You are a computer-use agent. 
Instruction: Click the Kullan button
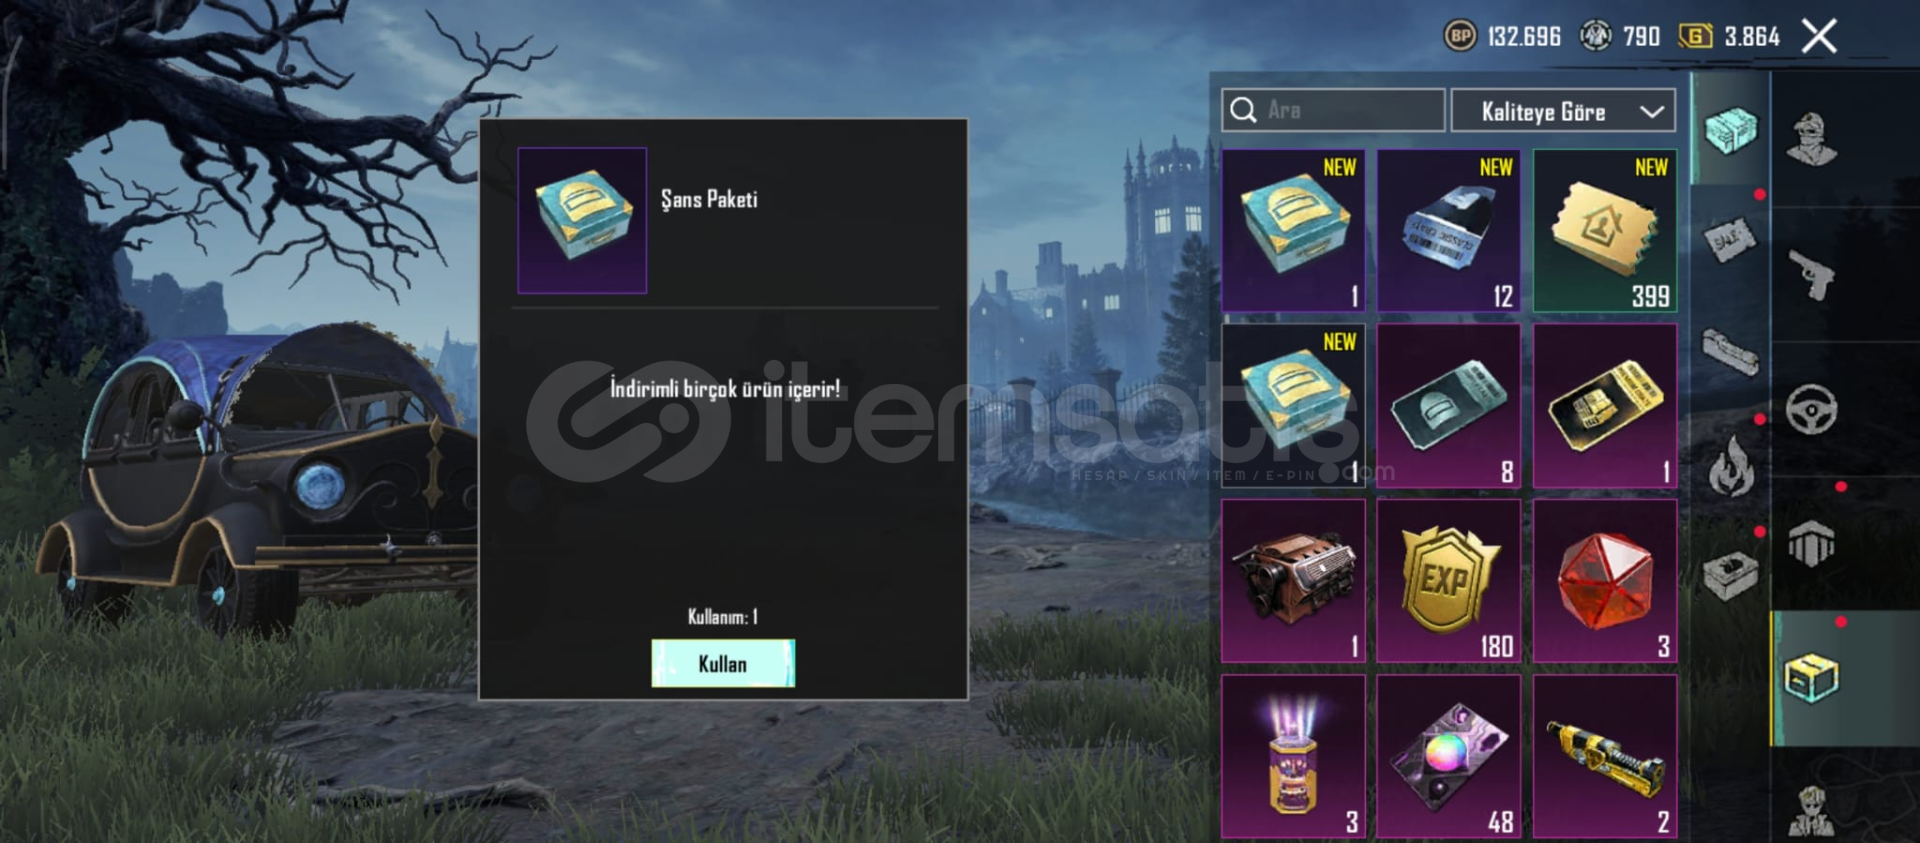click(723, 663)
